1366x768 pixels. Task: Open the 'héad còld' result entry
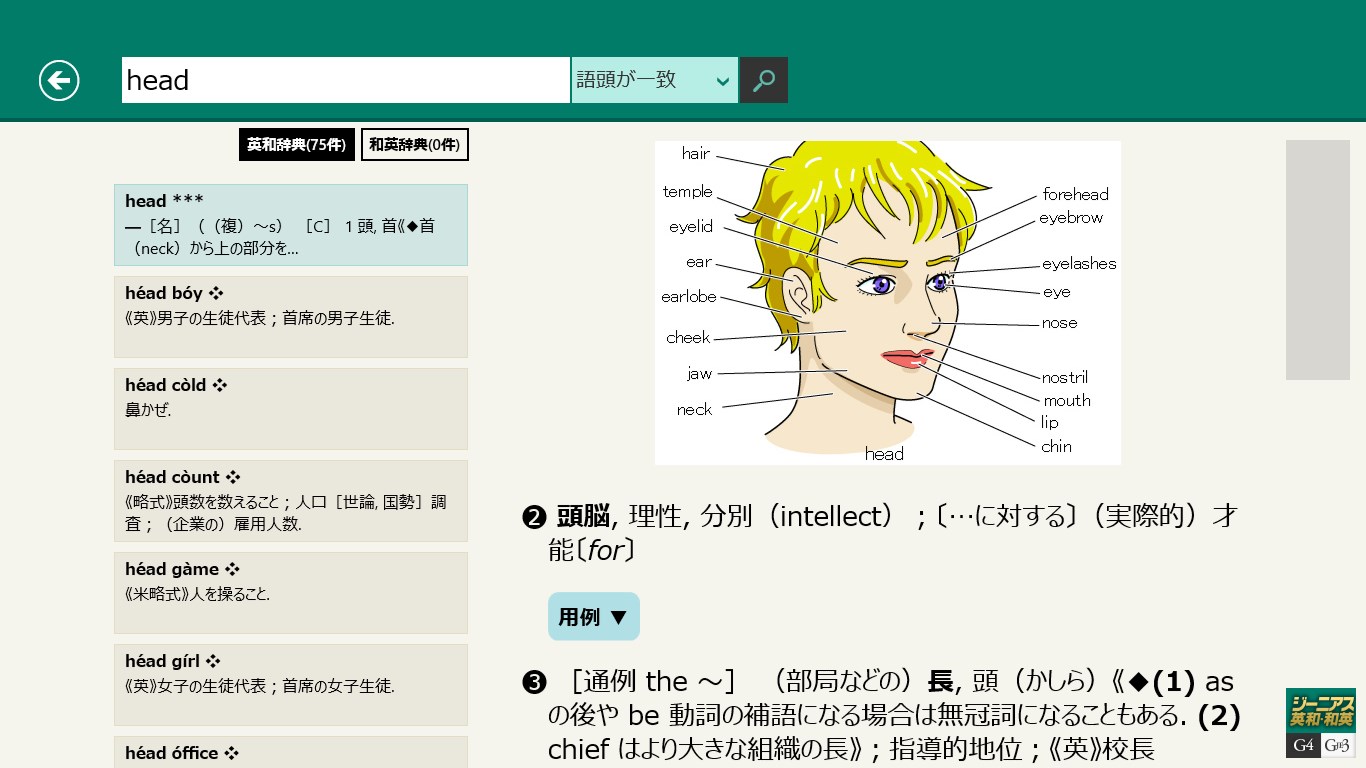(x=291, y=409)
